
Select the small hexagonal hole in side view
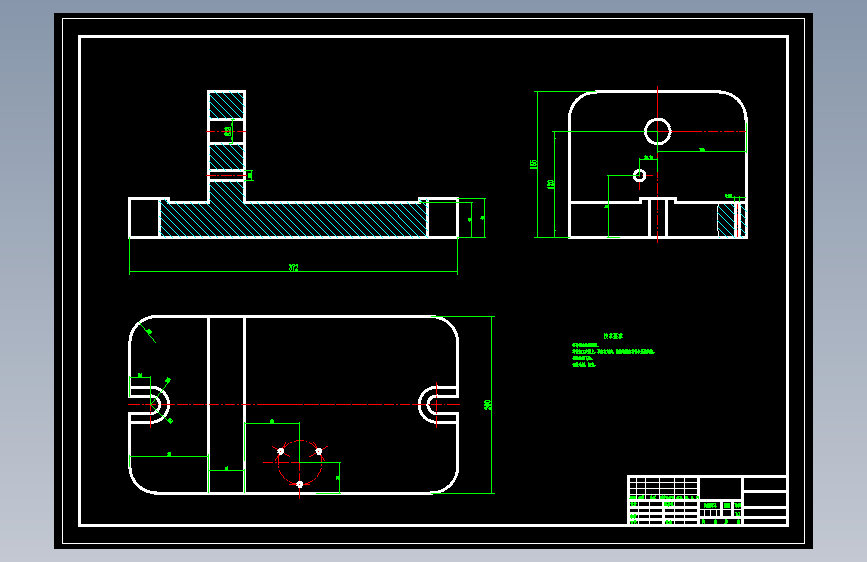(640, 175)
